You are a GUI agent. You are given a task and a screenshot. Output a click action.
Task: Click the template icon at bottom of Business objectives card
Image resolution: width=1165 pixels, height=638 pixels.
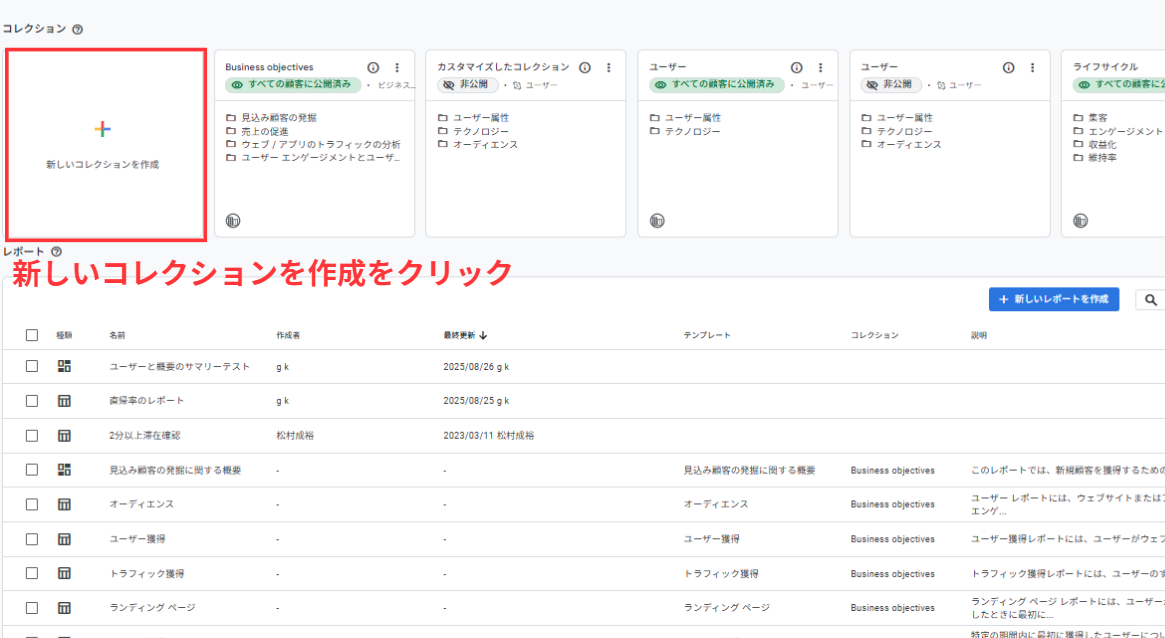[233, 221]
